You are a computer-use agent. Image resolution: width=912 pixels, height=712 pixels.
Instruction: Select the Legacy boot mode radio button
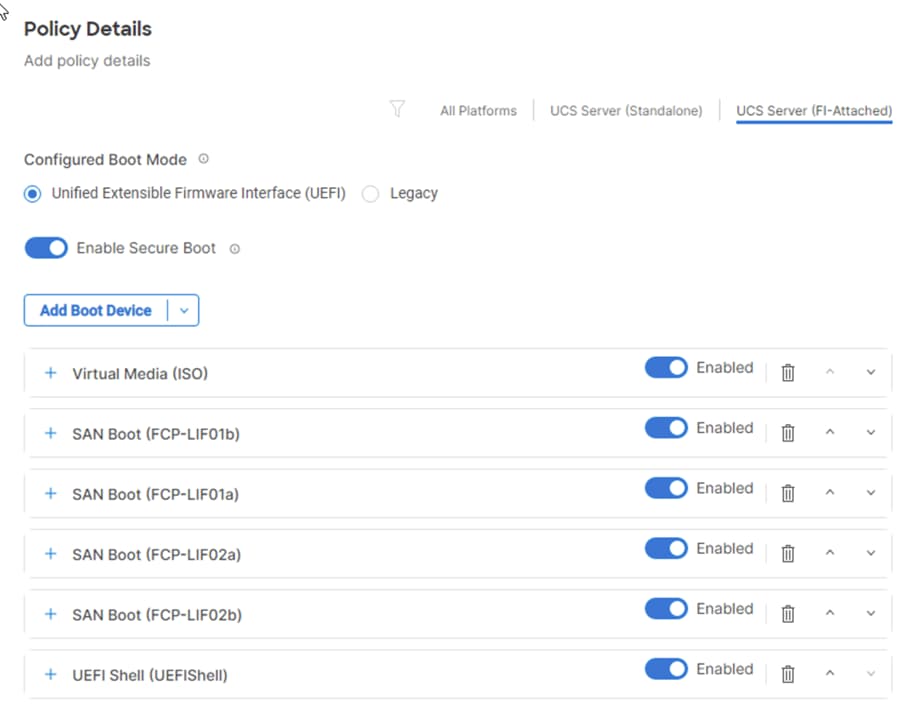pyautogui.click(x=371, y=194)
